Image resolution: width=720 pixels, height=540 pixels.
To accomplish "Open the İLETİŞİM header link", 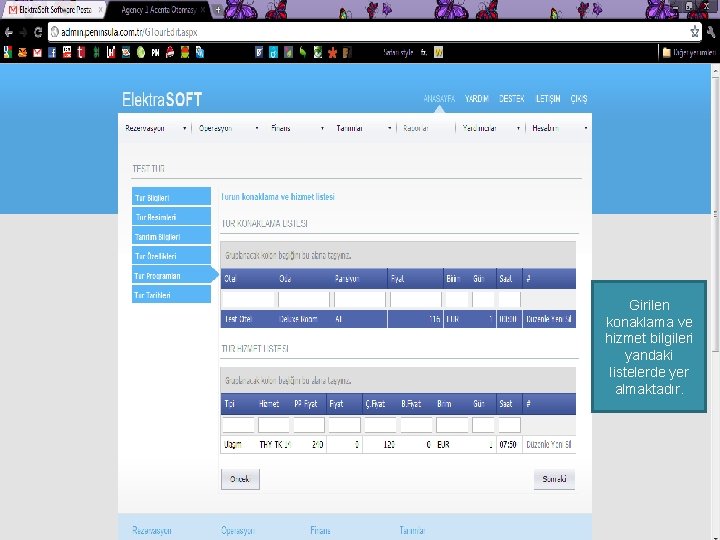I will click(x=548, y=99).
